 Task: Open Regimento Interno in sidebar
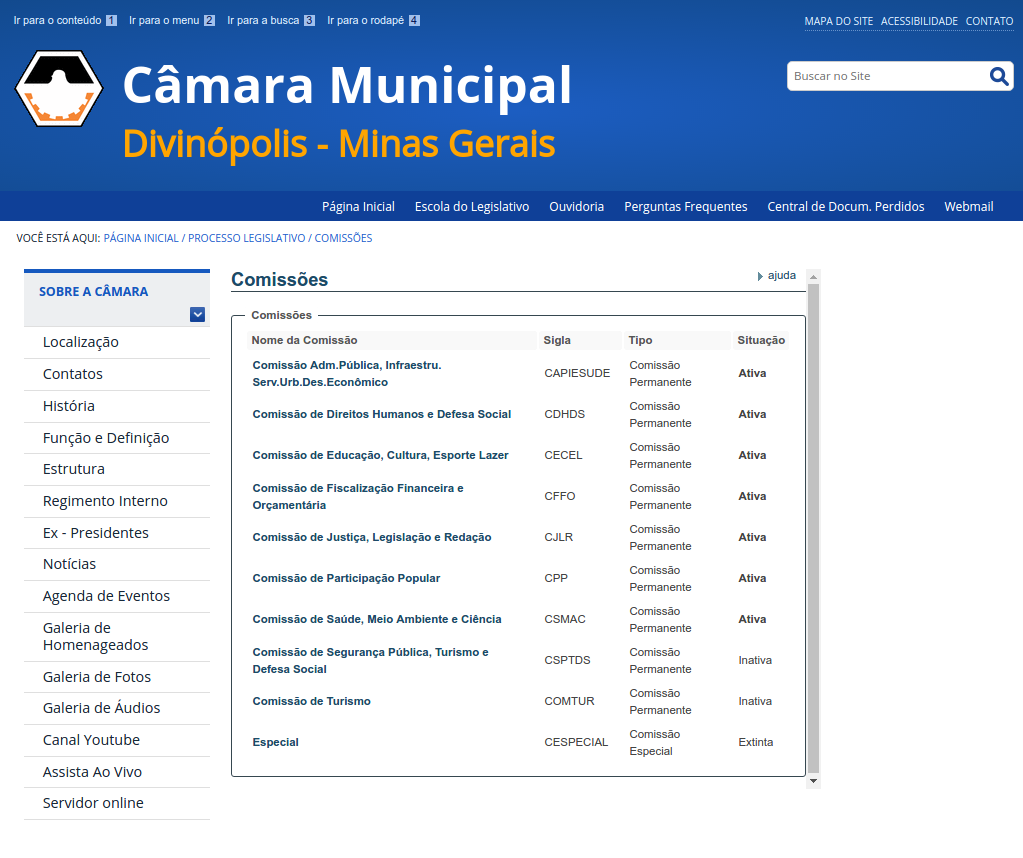(x=105, y=501)
